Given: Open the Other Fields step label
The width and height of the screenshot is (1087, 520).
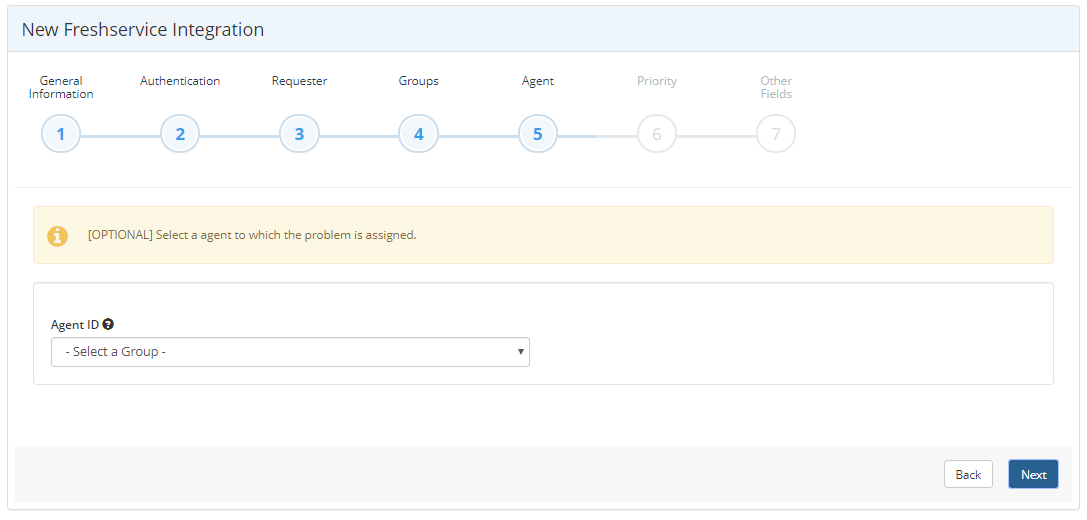Looking at the screenshot, I should coord(775,88).
